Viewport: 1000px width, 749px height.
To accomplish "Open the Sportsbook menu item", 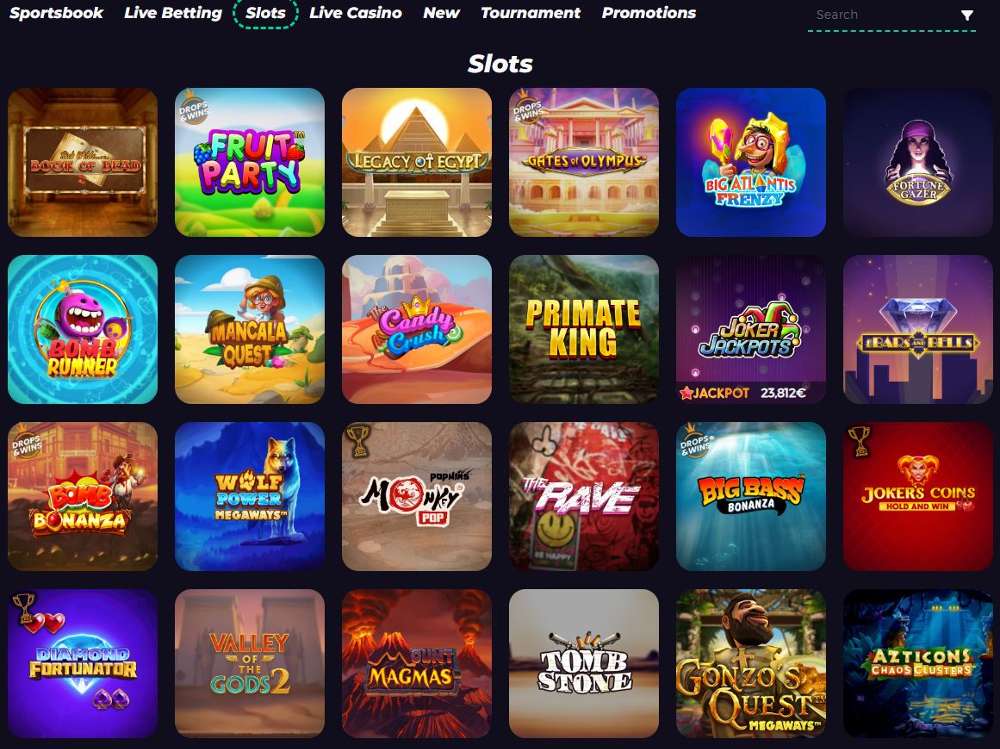I will tap(56, 13).
